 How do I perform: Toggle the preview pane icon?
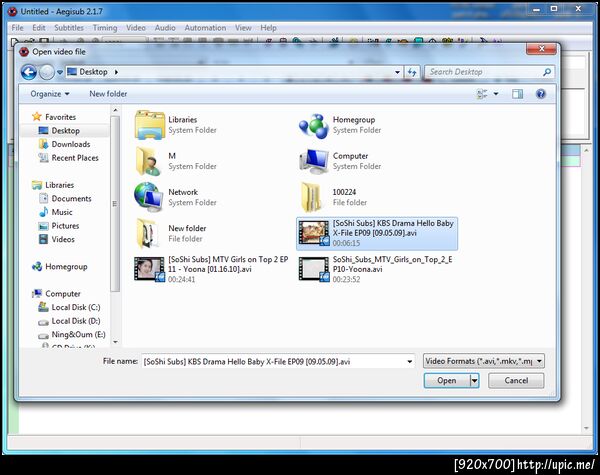coord(517,94)
